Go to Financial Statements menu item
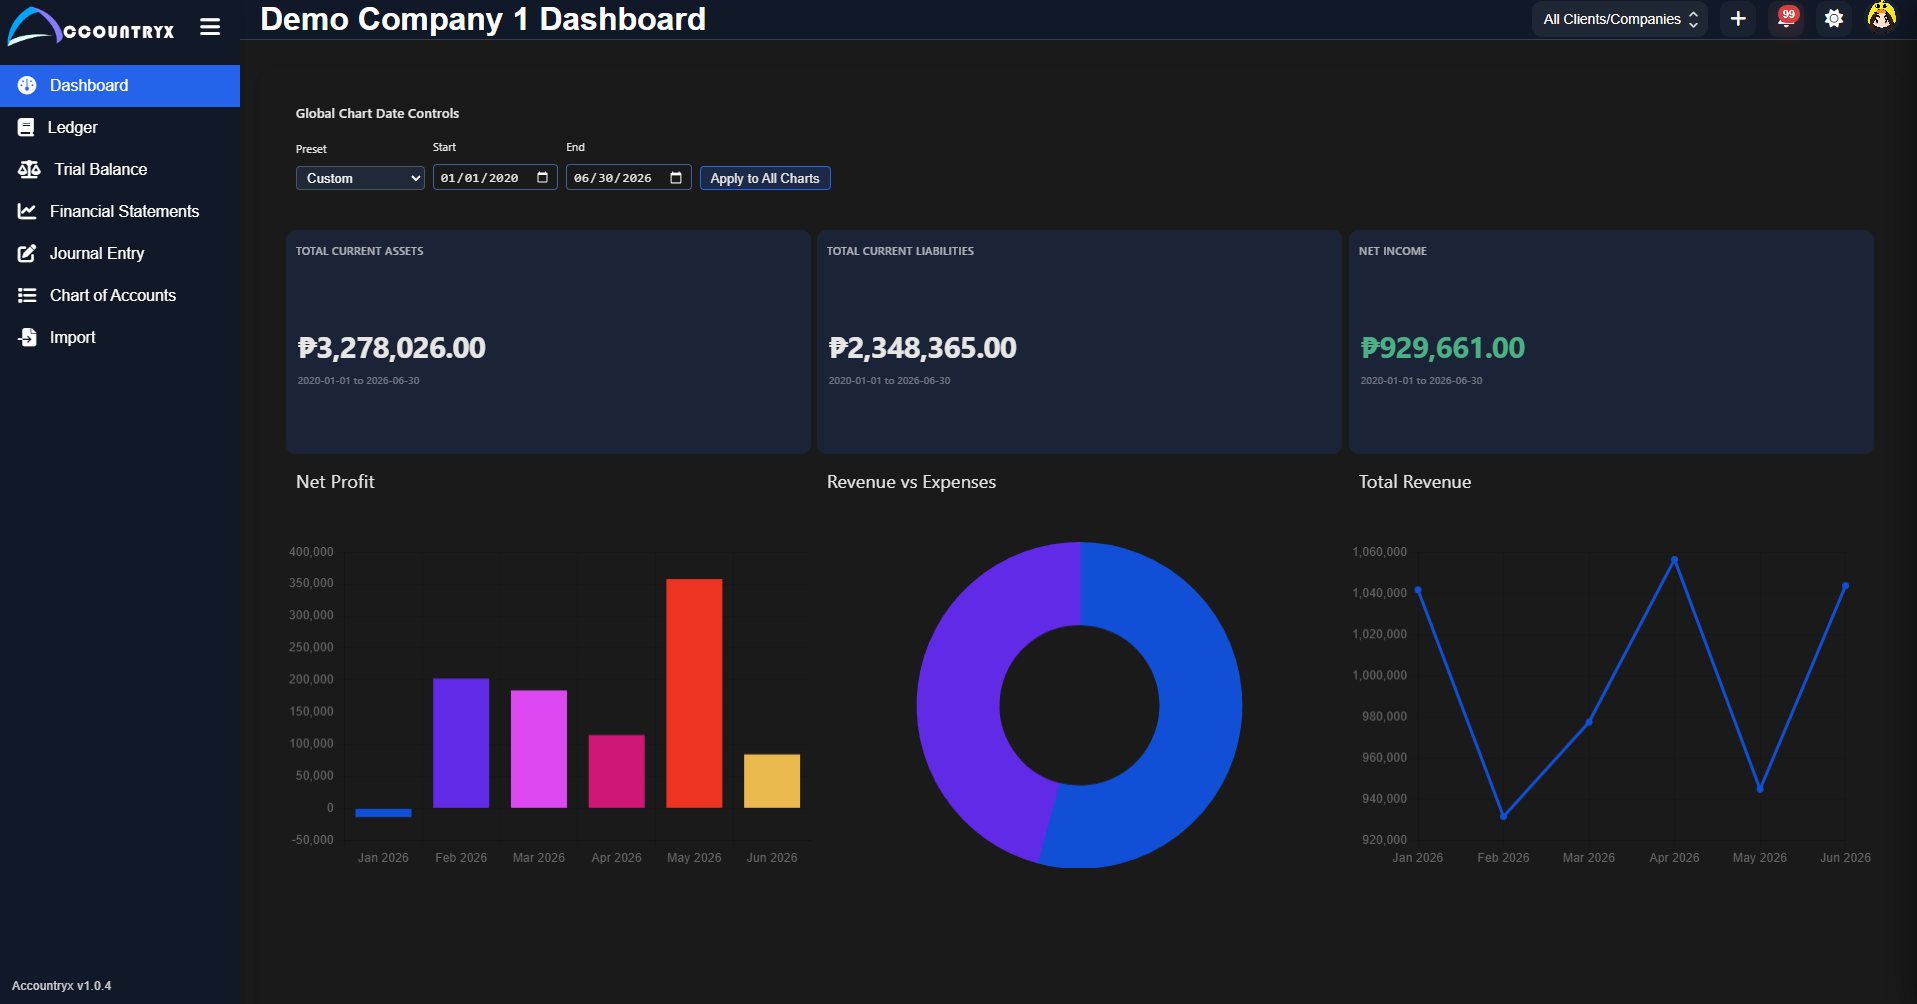The width and height of the screenshot is (1917, 1004). click(x=120, y=211)
